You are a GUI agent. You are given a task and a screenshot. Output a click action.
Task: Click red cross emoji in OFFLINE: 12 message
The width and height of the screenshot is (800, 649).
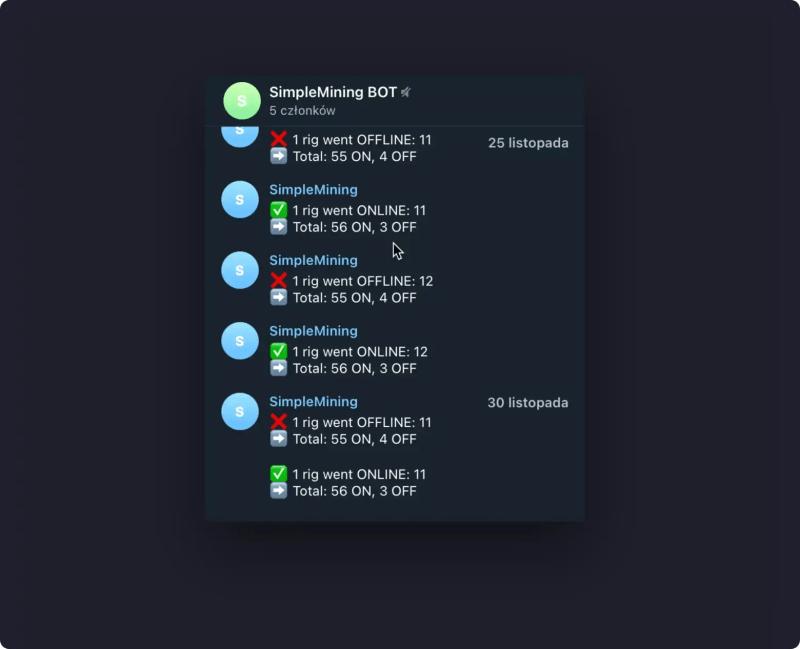279,281
